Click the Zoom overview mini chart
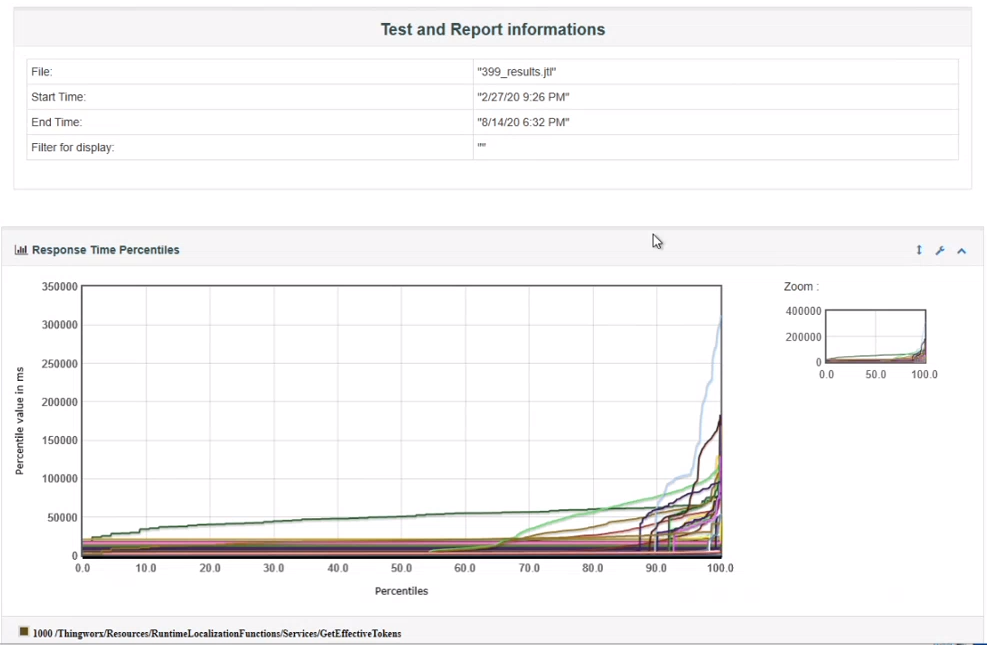 [875, 336]
